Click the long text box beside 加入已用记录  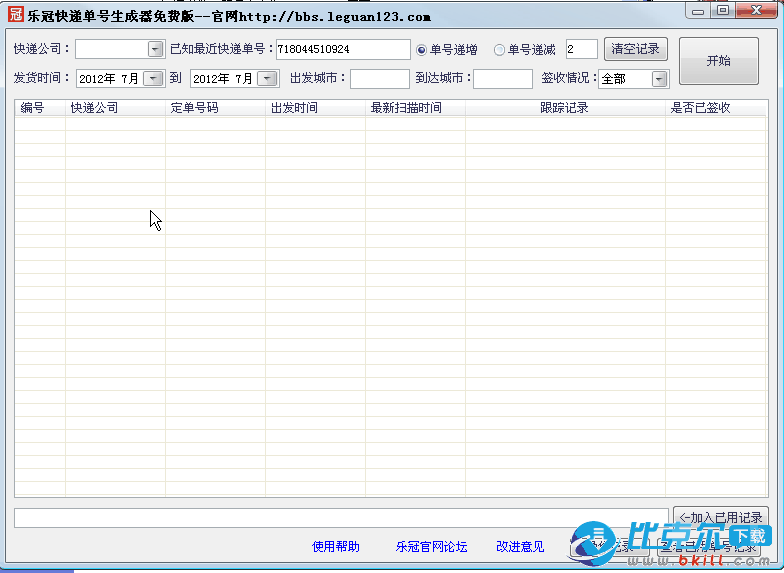(341, 518)
